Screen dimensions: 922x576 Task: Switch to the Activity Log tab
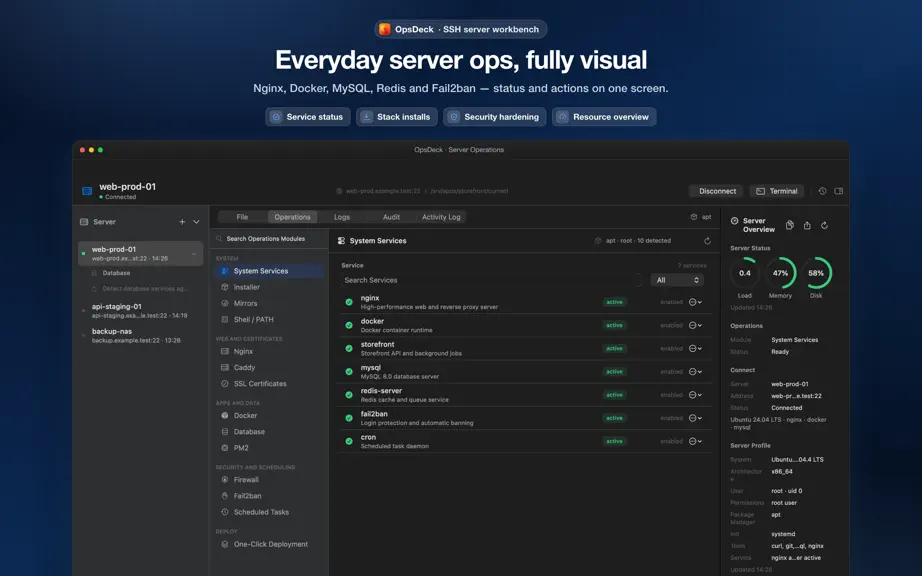pyautogui.click(x=441, y=217)
